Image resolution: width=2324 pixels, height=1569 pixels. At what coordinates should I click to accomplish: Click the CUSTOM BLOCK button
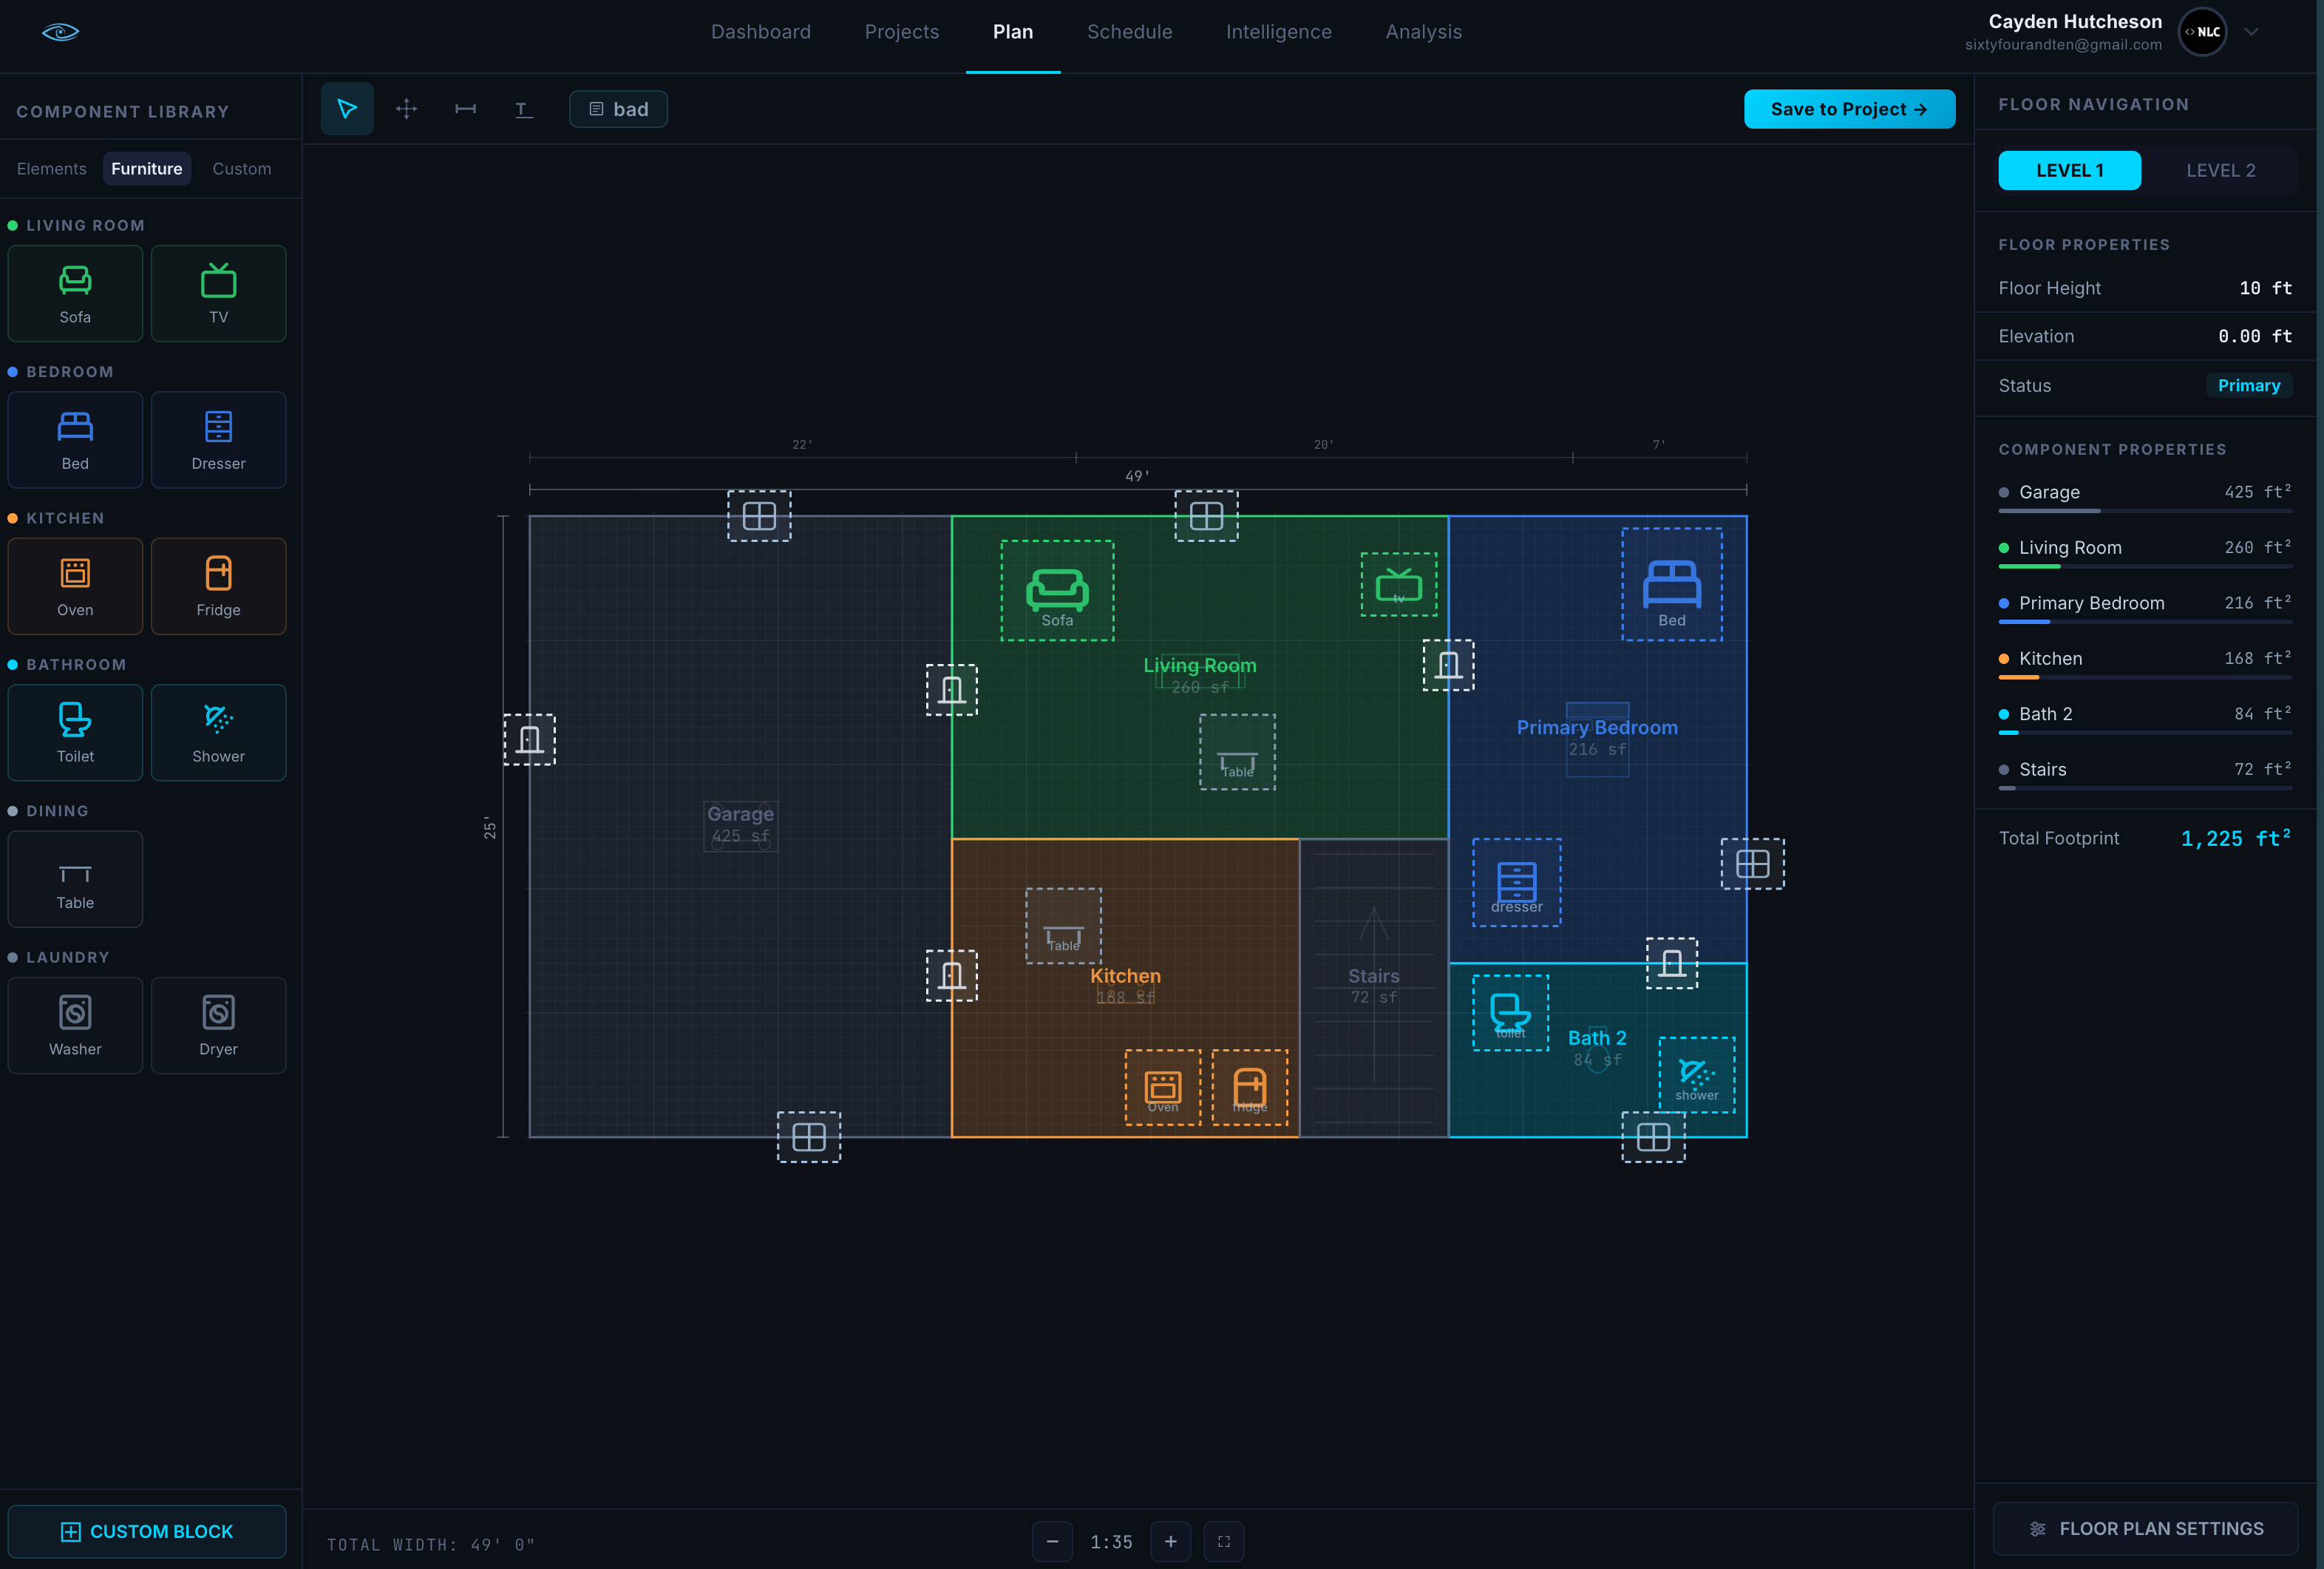pyautogui.click(x=147, y=1531)
